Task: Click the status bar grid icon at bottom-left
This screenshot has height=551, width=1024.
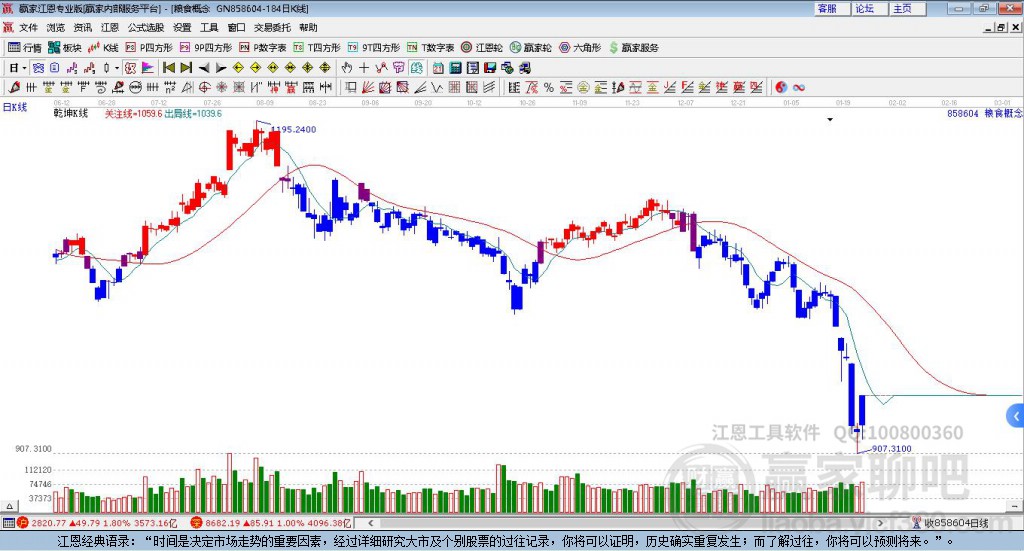Action: click(8, 523)
